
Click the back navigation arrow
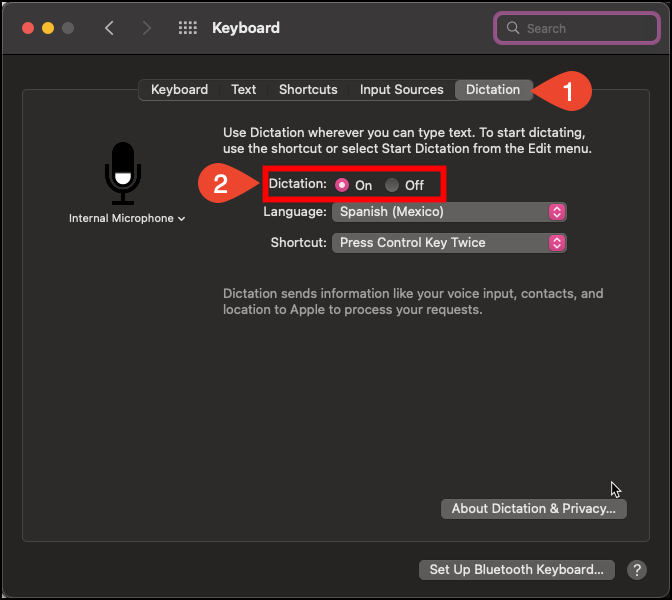[110, 28]
